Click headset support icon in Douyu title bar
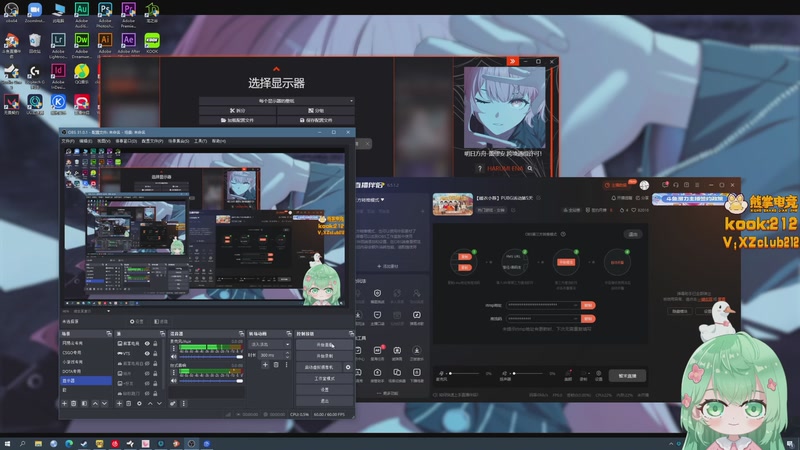 tap(676, 185)
